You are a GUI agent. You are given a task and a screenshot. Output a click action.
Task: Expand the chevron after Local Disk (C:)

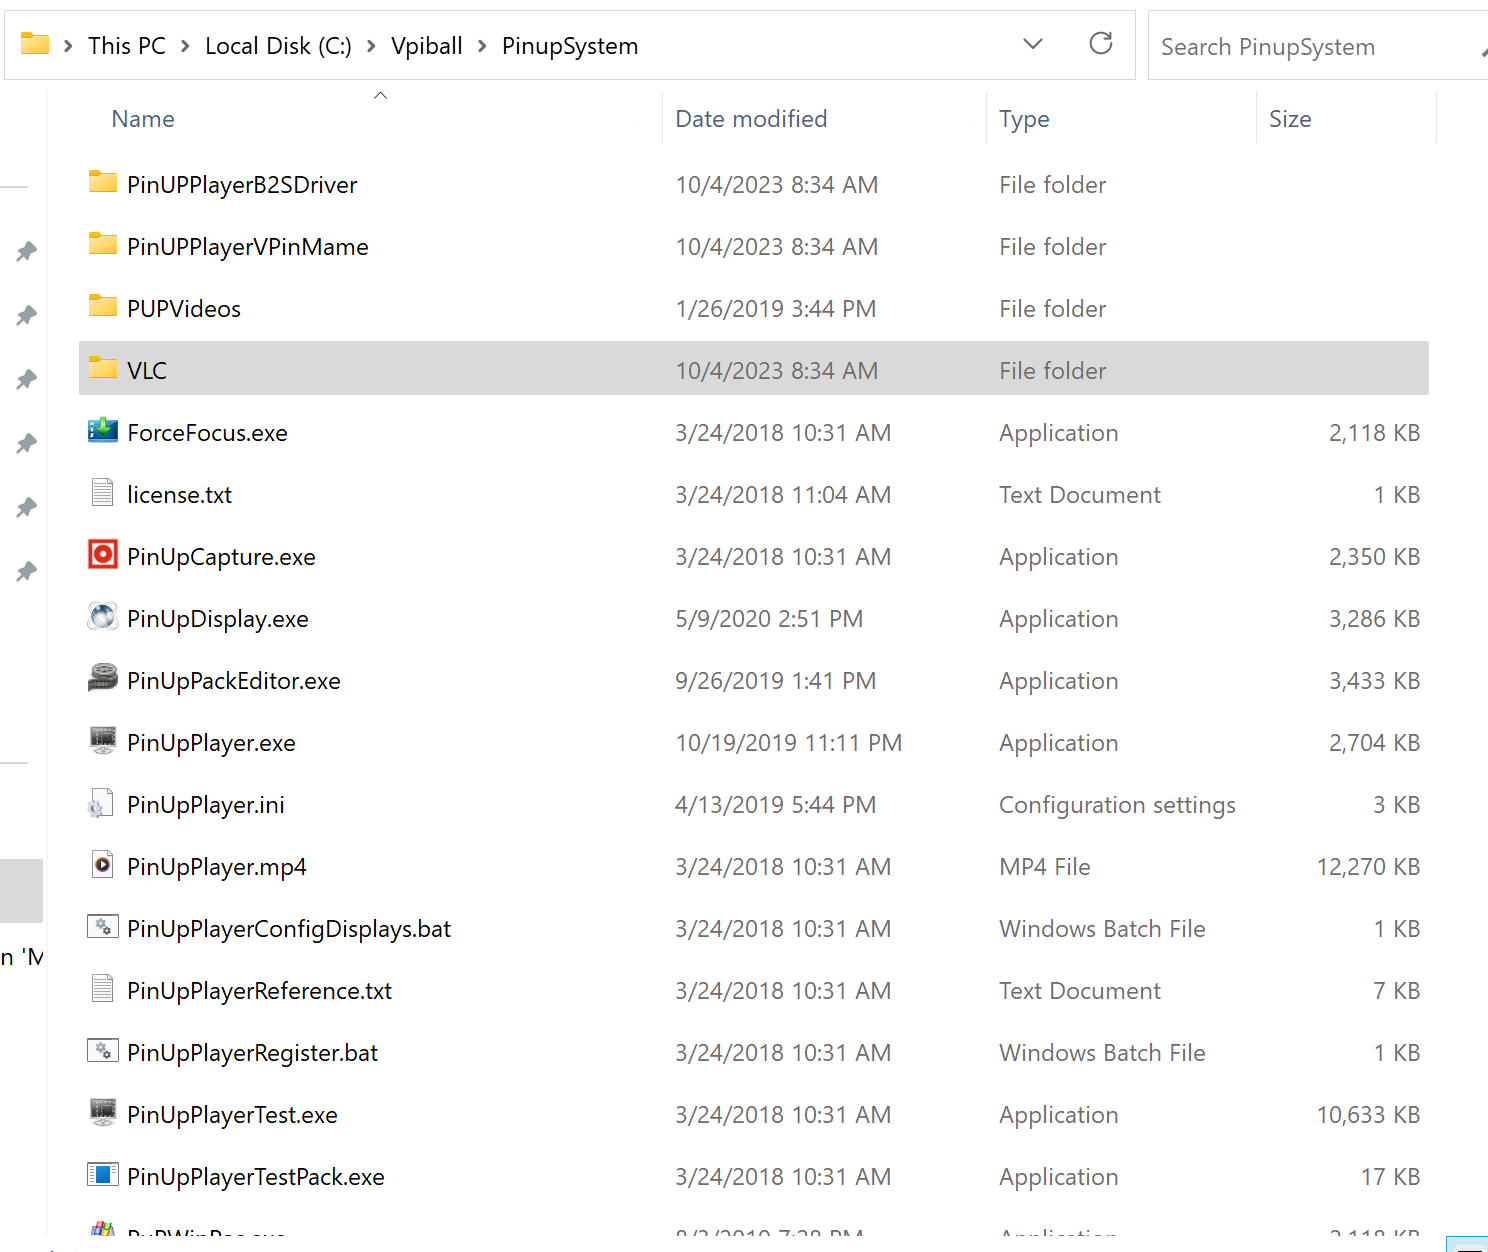[371, 46]
